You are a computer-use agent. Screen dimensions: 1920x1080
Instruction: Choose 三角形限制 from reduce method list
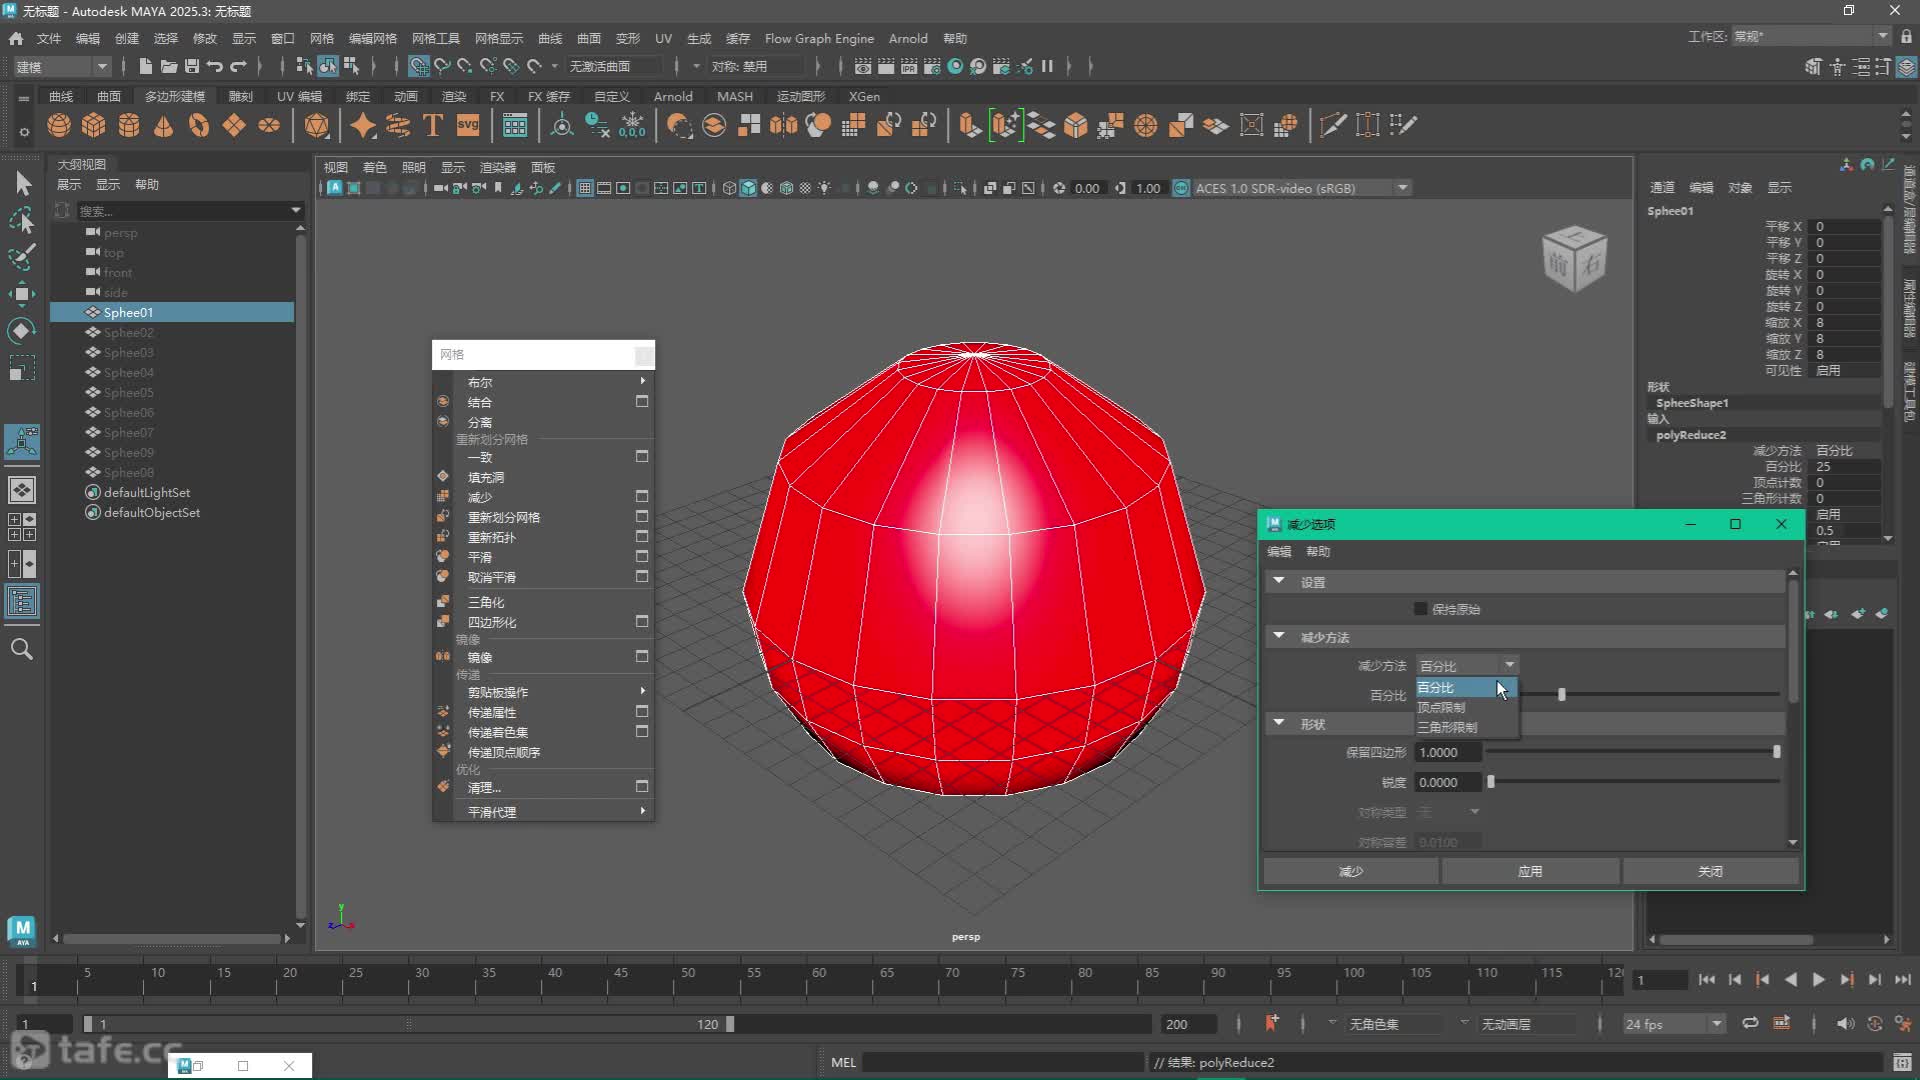click(1447, 727)
